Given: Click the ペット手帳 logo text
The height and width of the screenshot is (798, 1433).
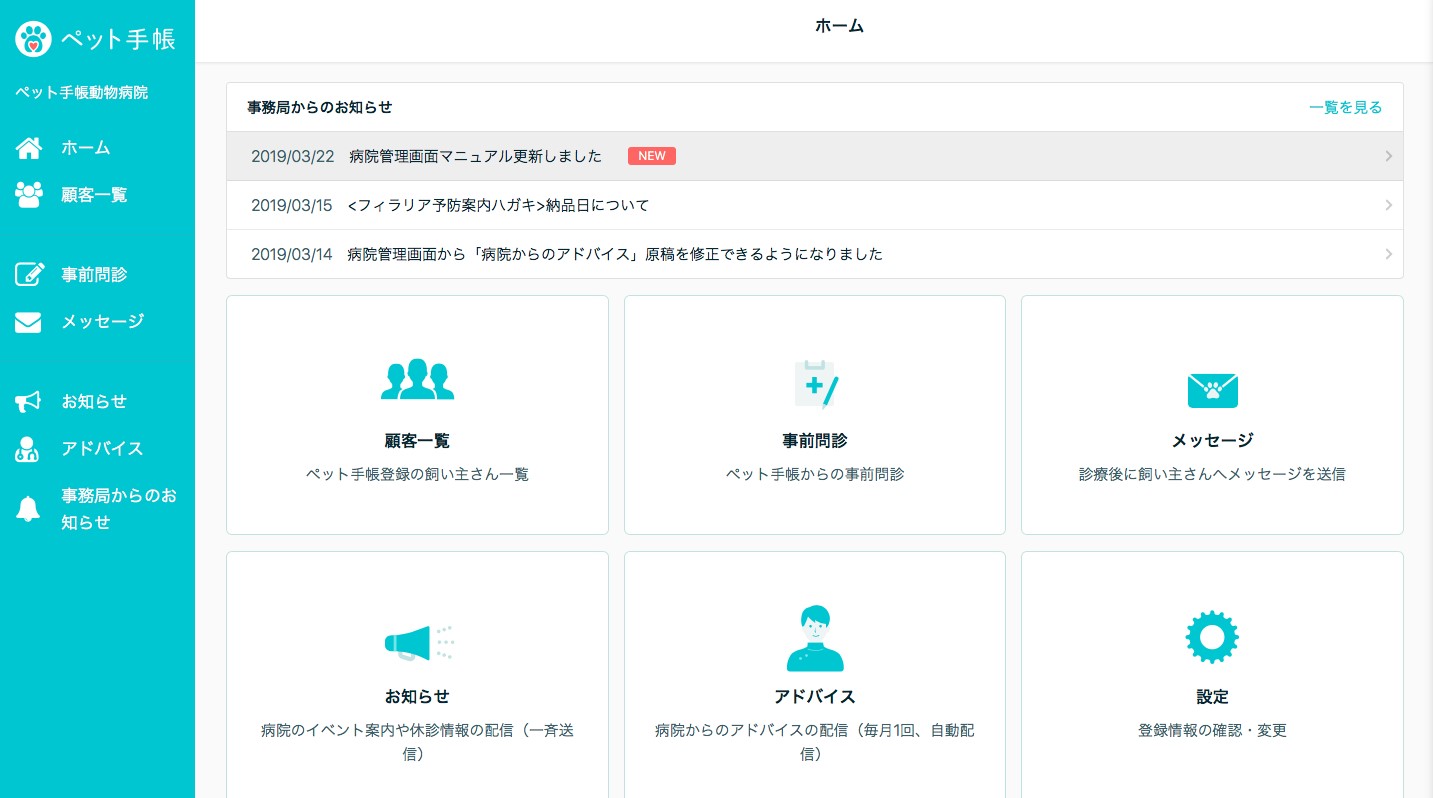Looking at the screenshot, I should point(118,40).
